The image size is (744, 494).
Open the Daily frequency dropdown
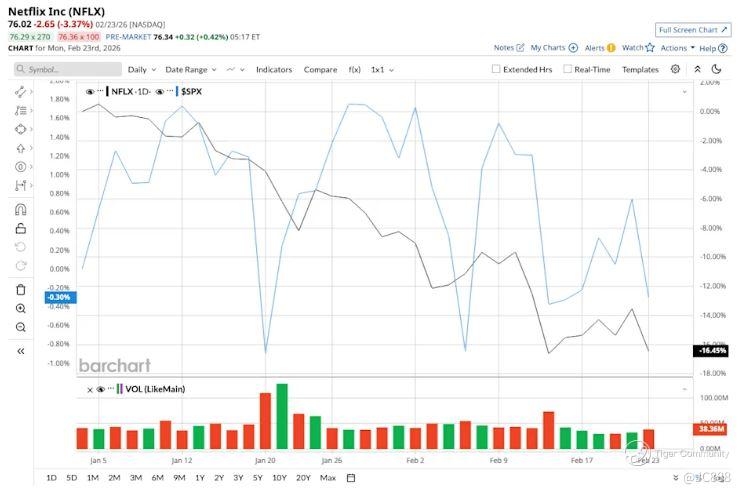pyautogui.click(x=142, y=70)
